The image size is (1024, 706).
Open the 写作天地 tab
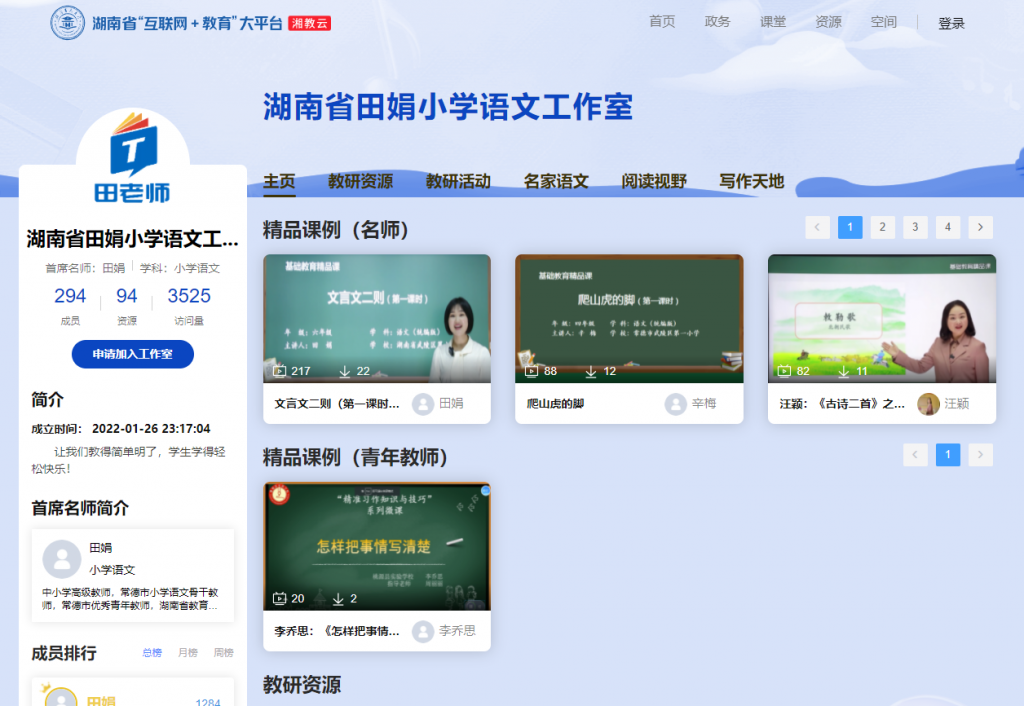pyautogui.click(x=751, y=181)
